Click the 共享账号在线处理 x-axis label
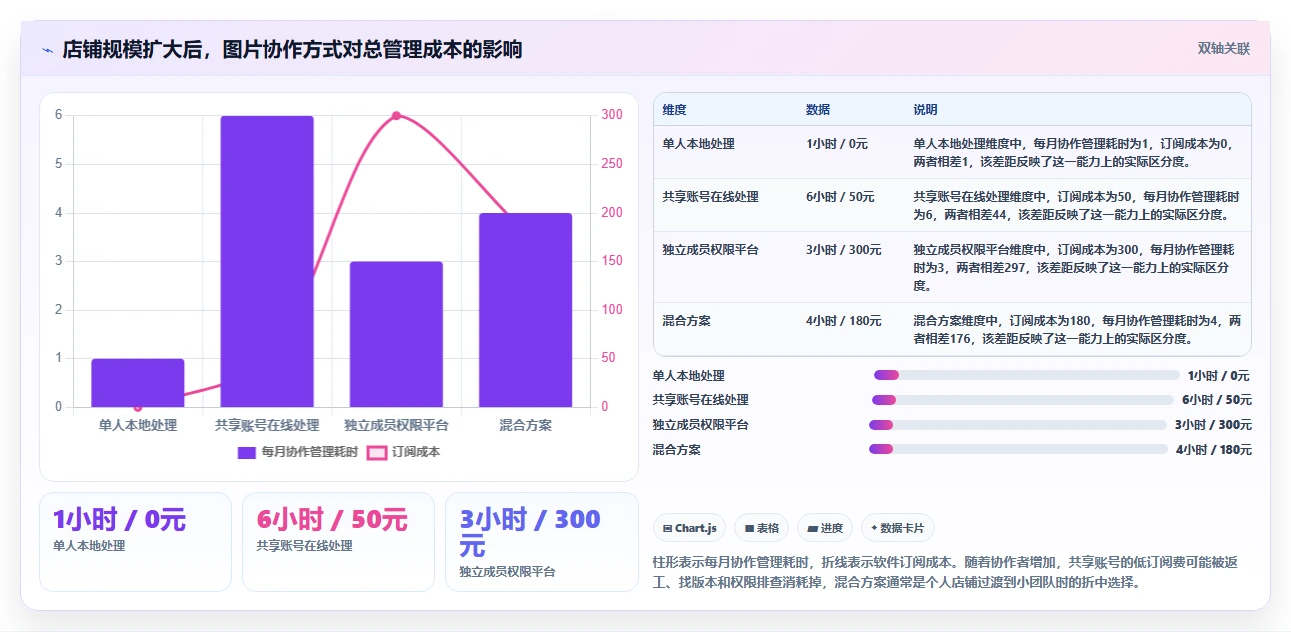Image resolution: width=1291 pixels, height=632 pixels. [267, 425]
